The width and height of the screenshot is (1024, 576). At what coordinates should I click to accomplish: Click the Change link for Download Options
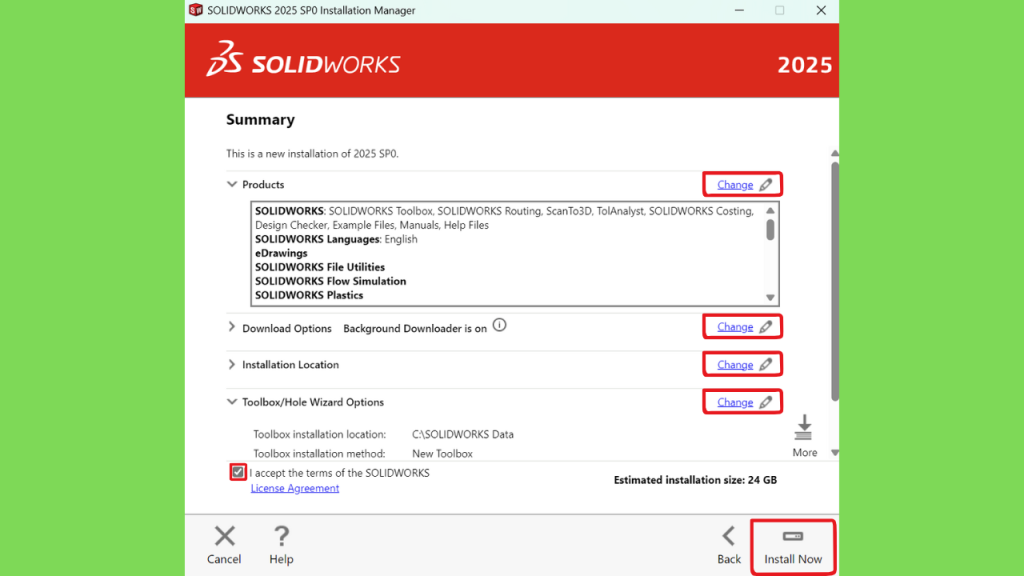point(735,327)
